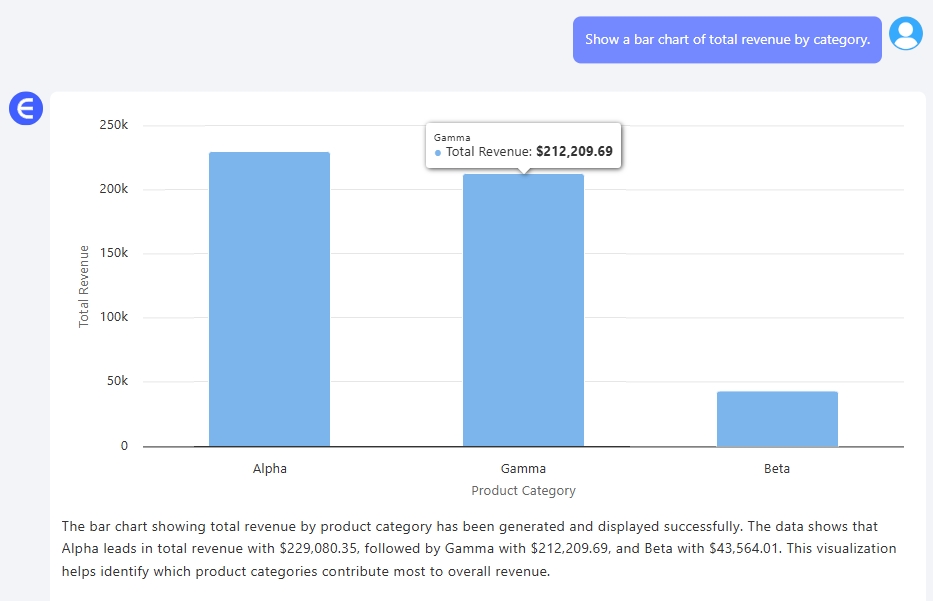Click the 150k y-axis tick label
933x601 pixels.
(x=112, y=254)
